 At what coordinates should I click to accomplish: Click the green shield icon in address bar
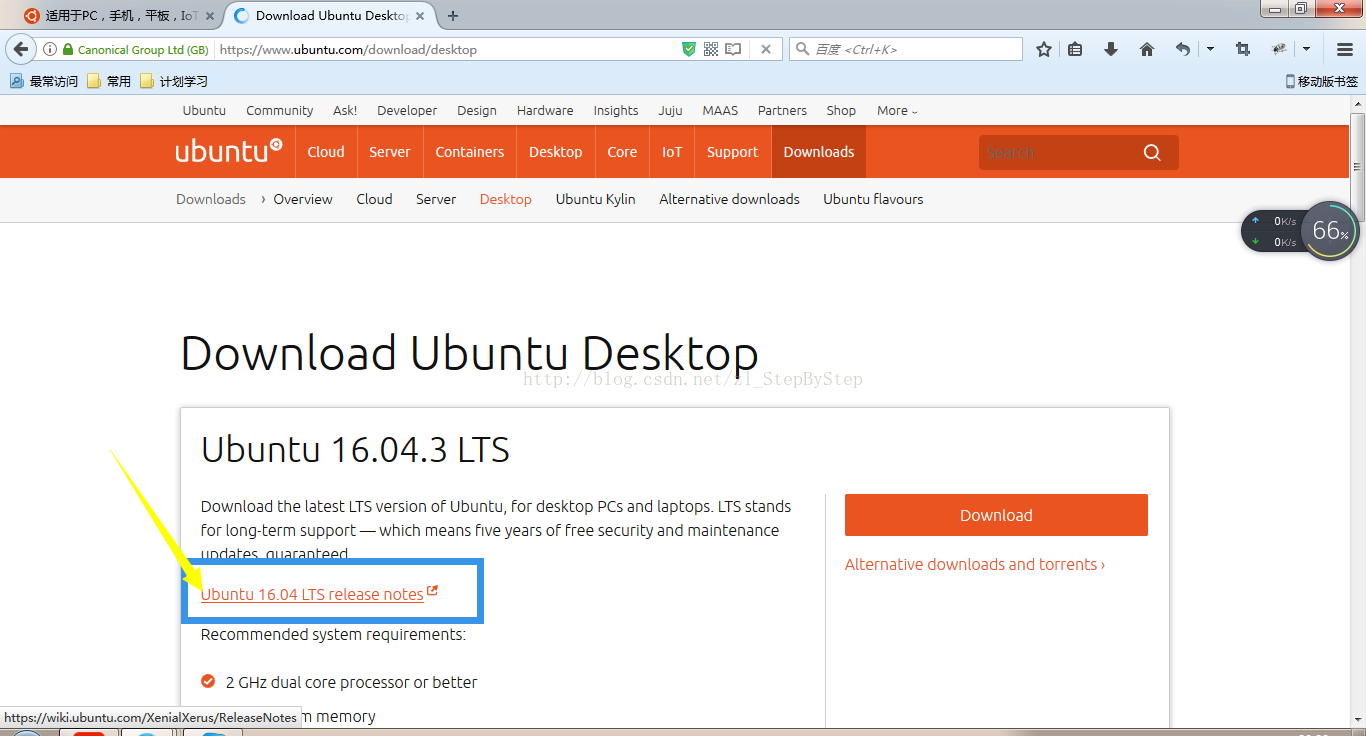click(x=688, y=49)
